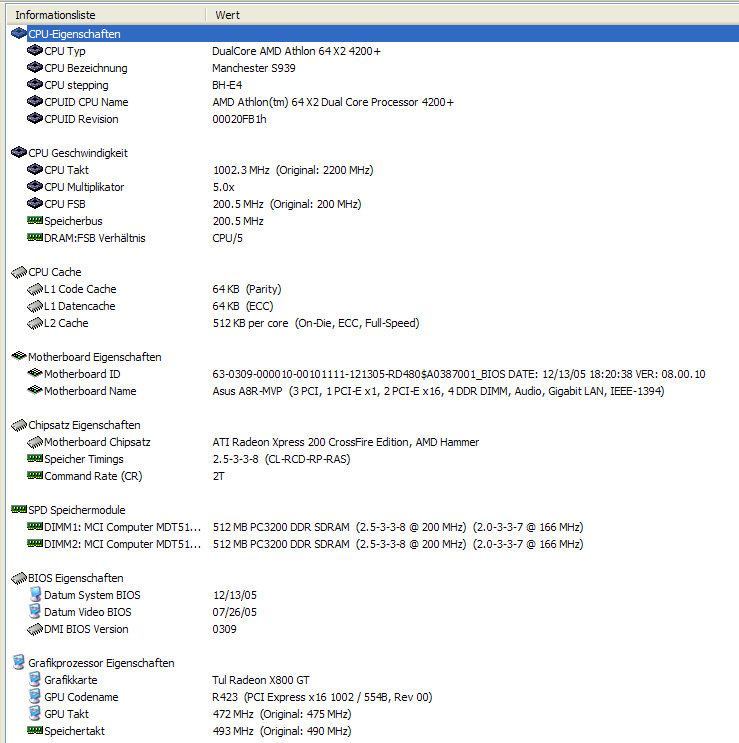Image resolution: width=739 pixels, height=743 pixels.
Task: Select the CPU Typ row label
Action: [x=65, y=51]
